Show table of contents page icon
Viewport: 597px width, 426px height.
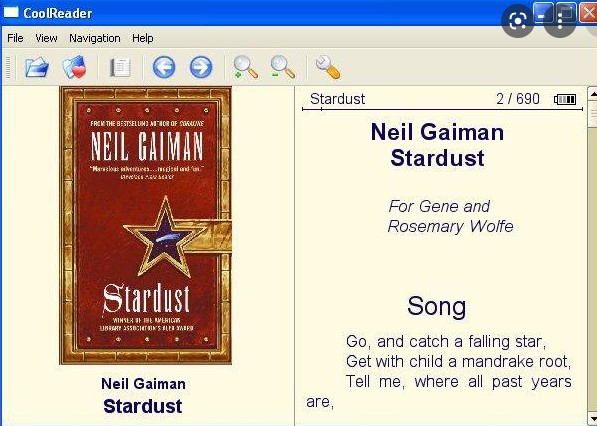coord(120,68)
